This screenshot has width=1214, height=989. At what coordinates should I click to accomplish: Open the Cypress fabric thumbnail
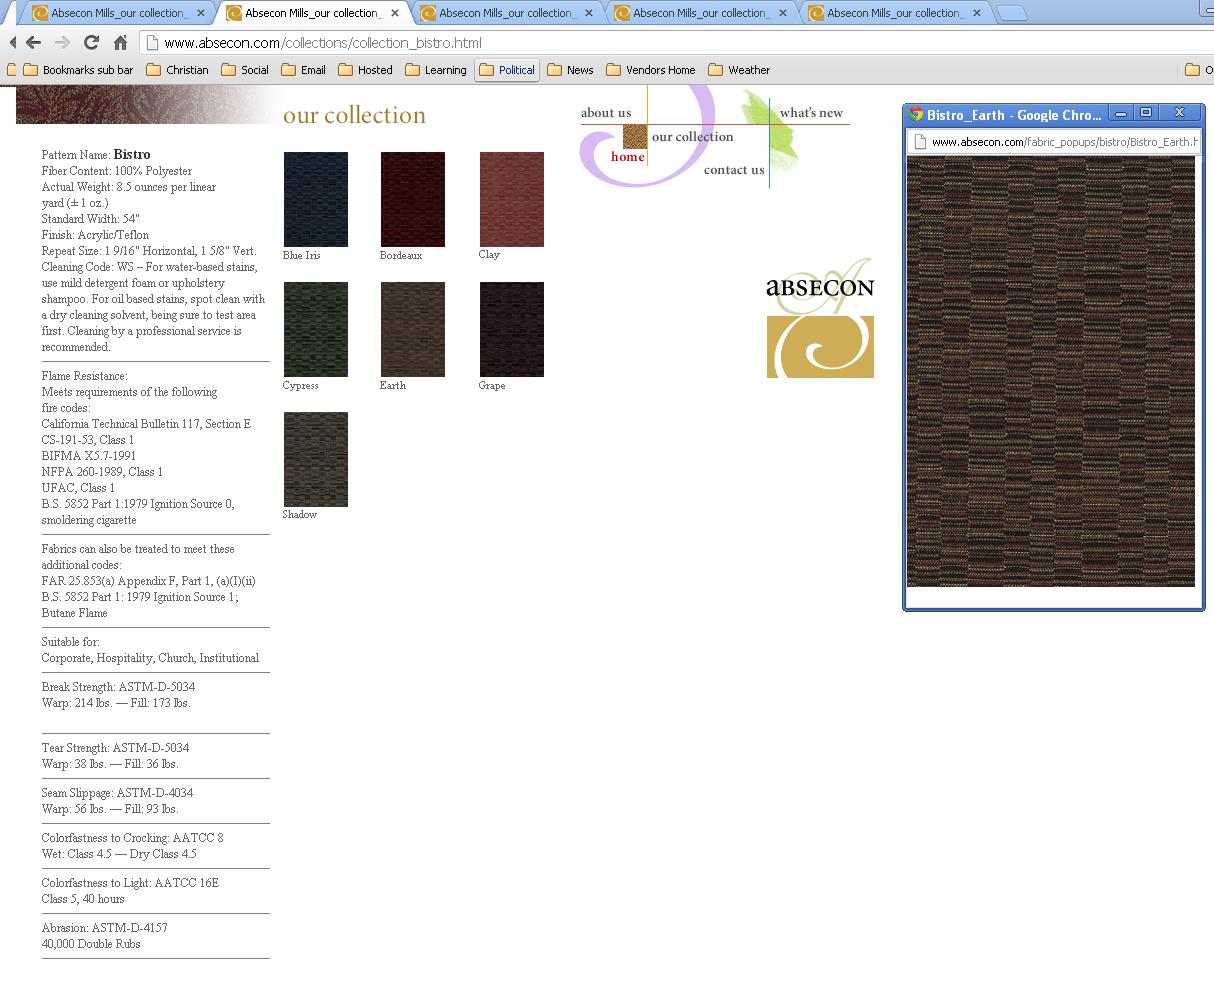click(x=316, y=329)
